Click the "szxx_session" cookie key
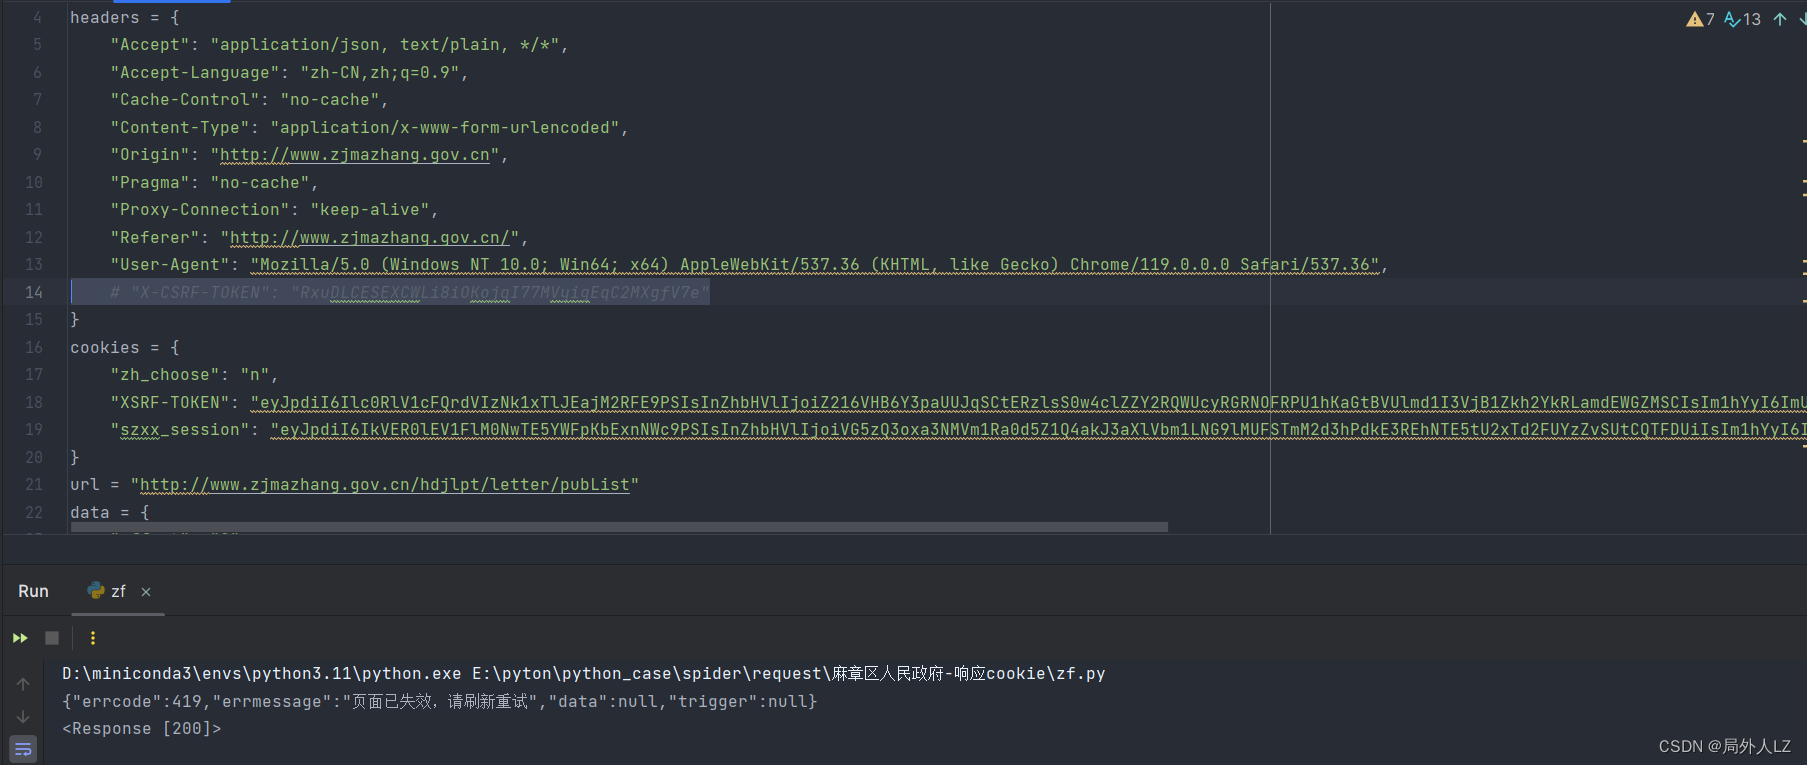 pyautogui.click(x=180, y=430)
